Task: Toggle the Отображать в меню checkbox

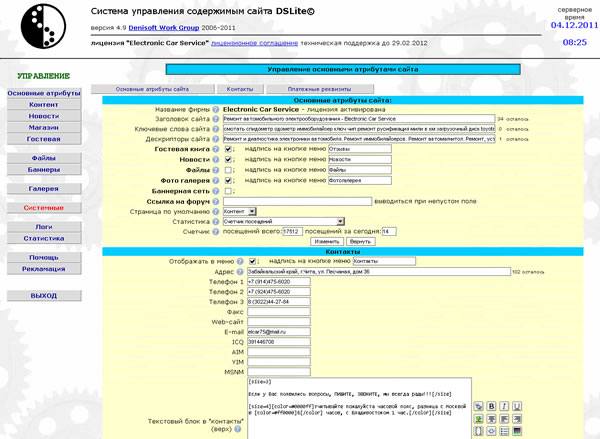Action: 252,261
